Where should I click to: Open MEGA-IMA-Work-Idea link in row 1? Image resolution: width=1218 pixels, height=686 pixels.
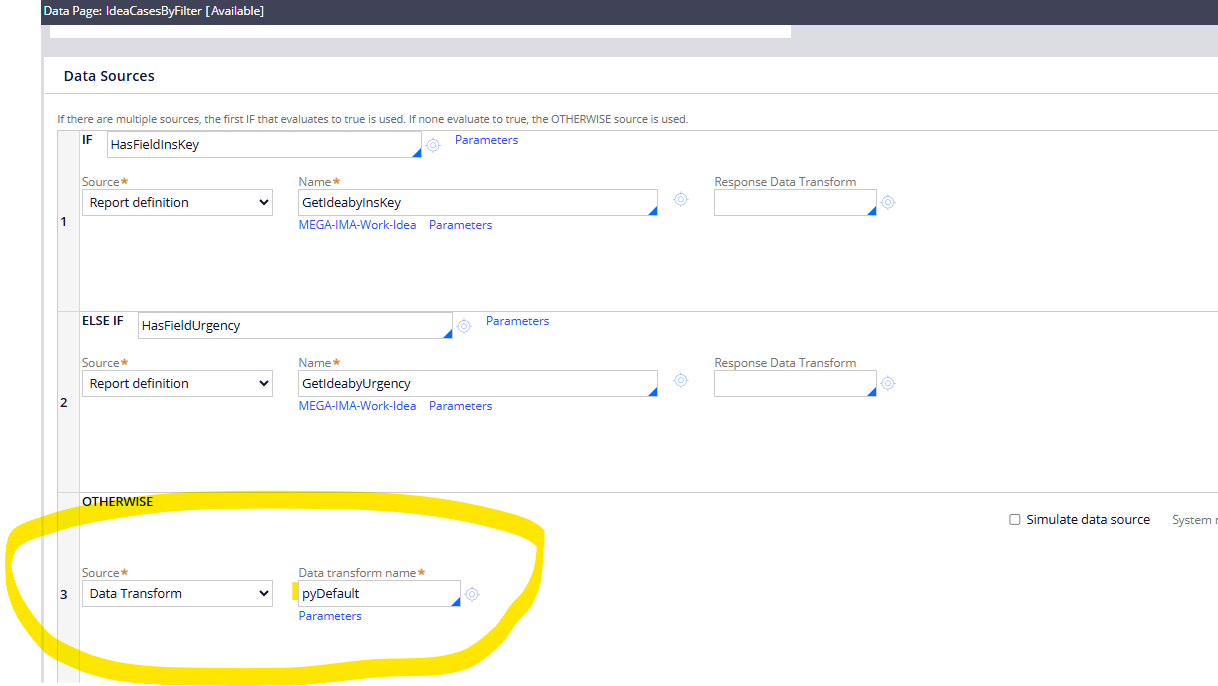(x=357, y=225)
